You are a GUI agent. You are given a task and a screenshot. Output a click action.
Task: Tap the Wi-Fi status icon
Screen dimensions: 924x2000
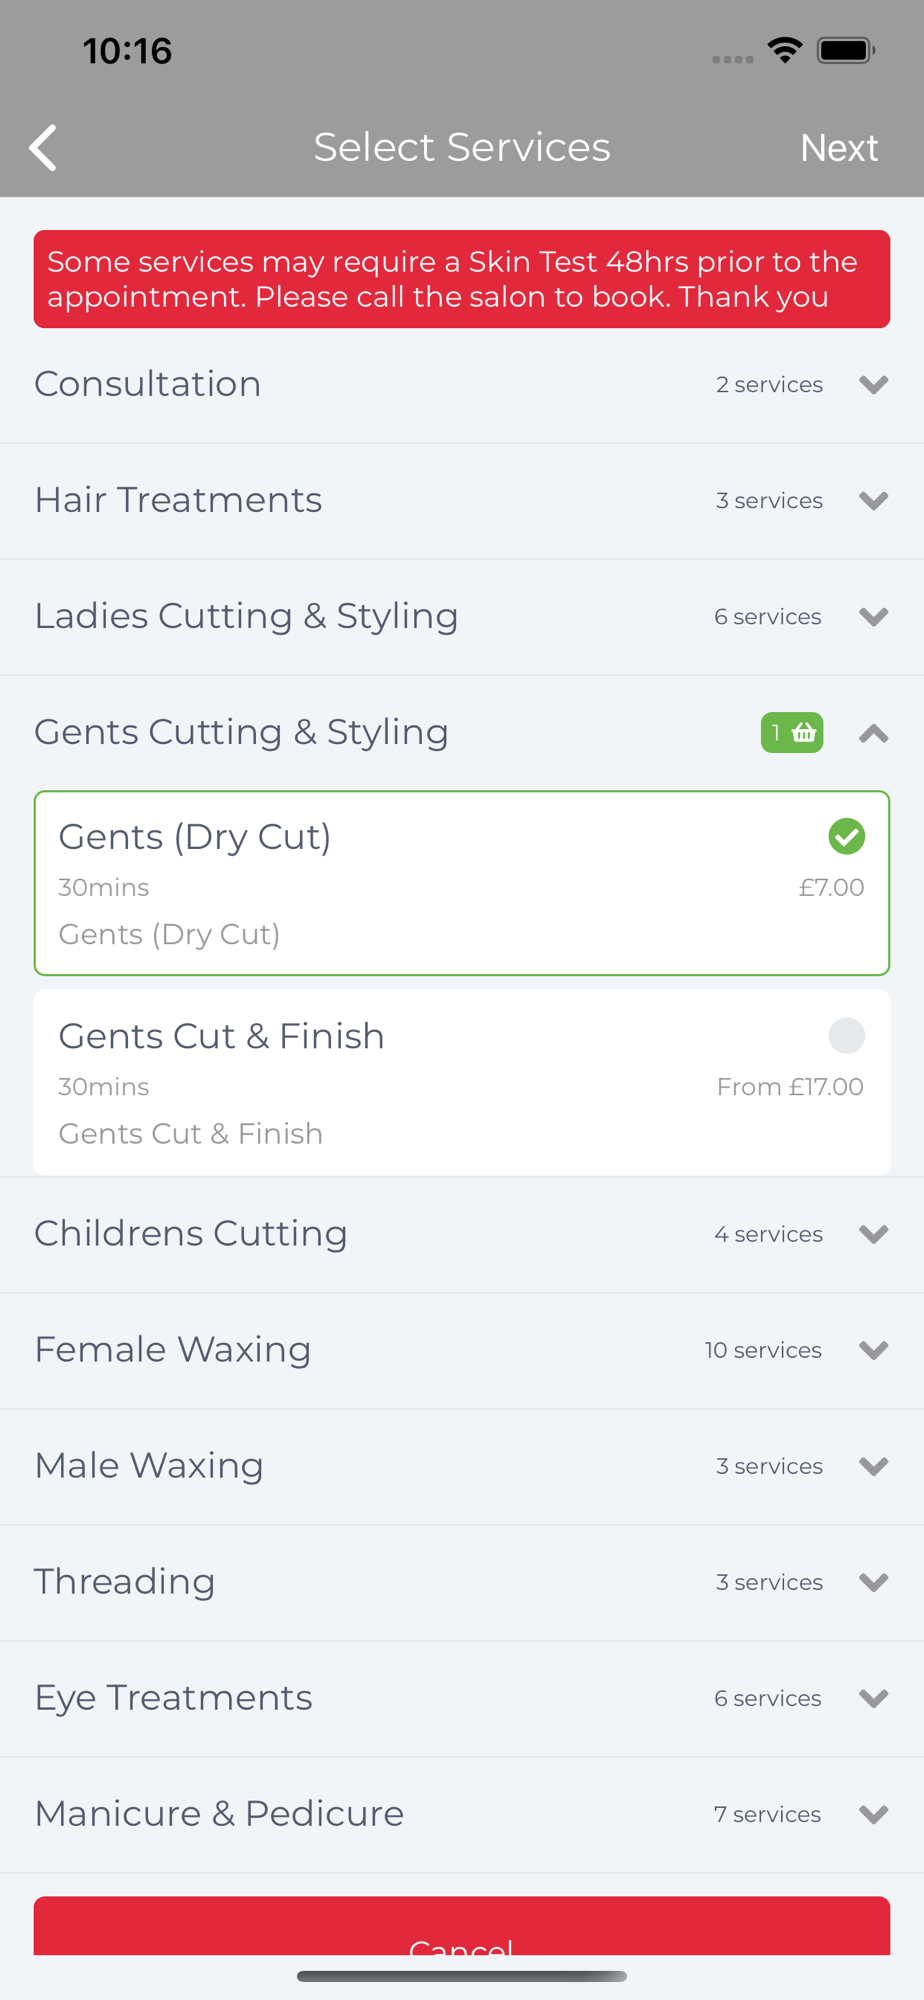(785, 50)
